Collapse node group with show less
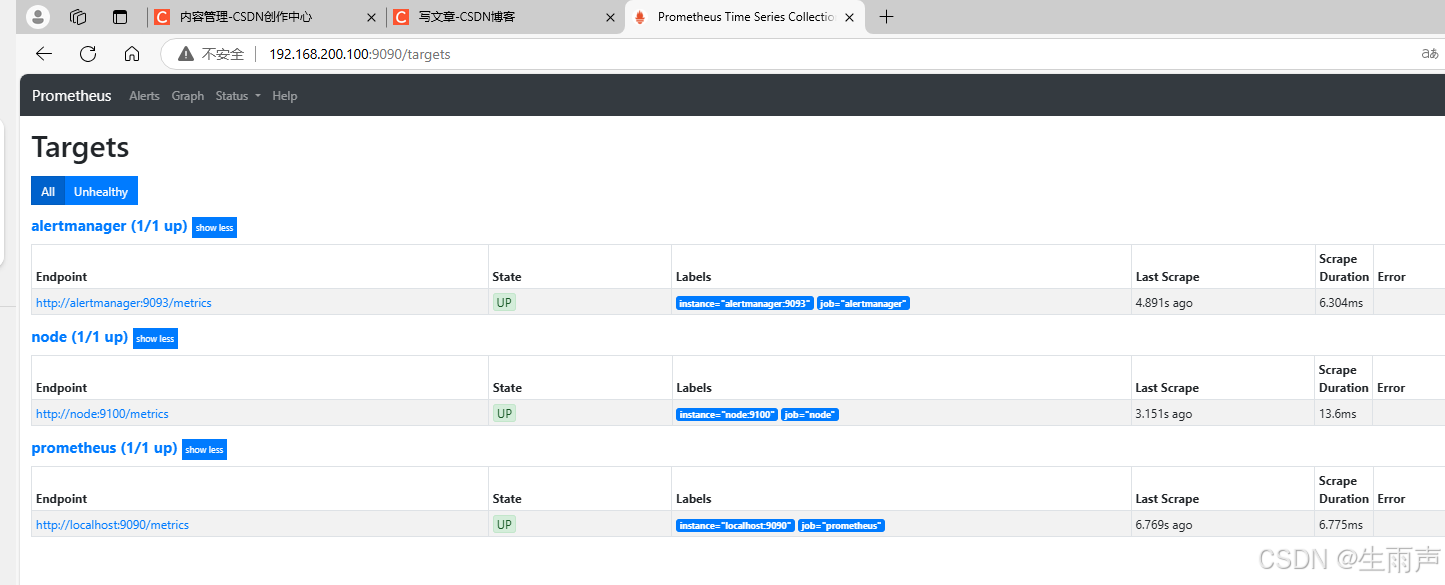This screenshot has width=1445, height=585. pos(155,339)
